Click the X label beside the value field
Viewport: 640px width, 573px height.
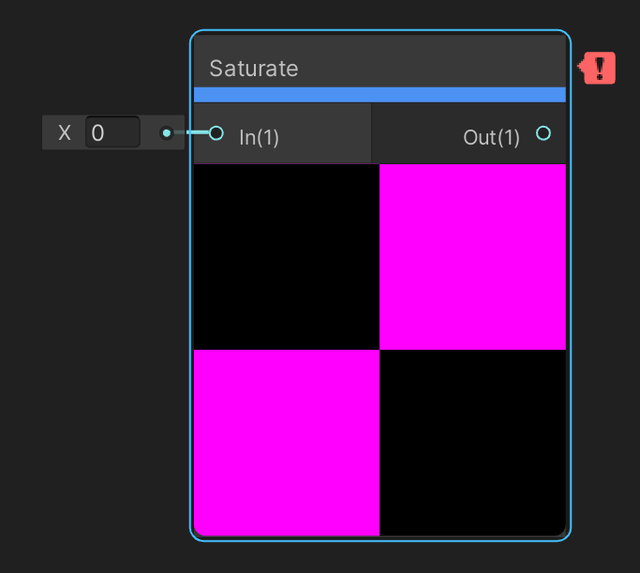pyautogui.click(x=65, y=133)
